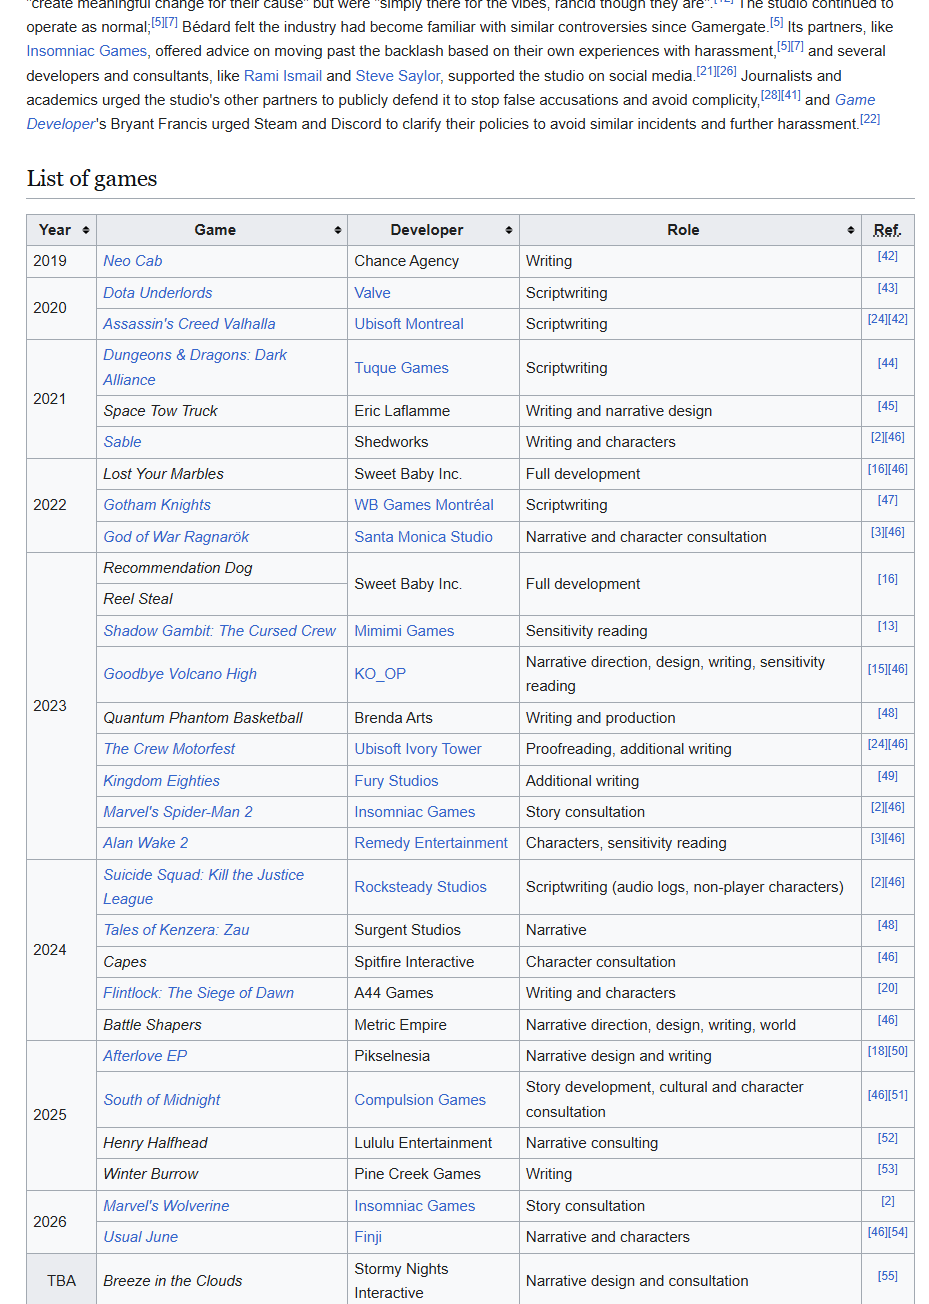Open Goodbye Volcano High link
929x1304 pixels.
(180, 674)
